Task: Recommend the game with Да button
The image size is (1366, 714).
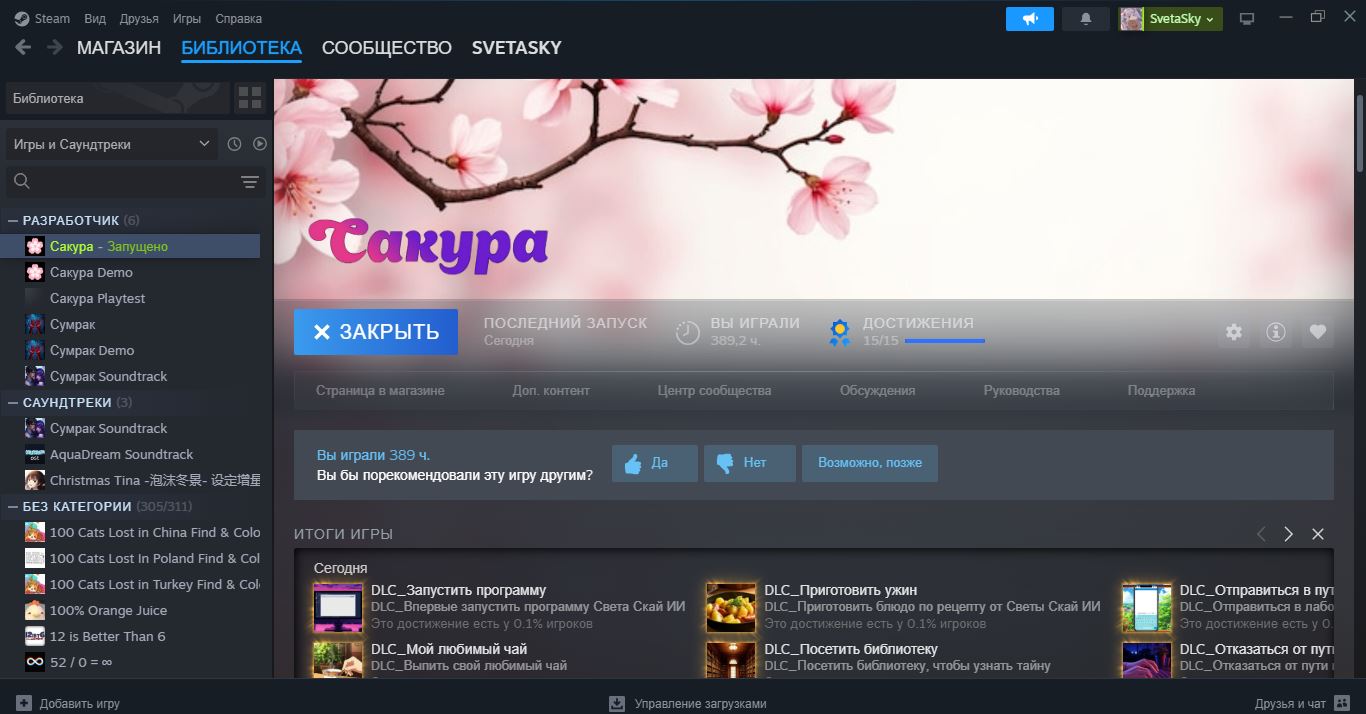Action: (x=655, y=463)
